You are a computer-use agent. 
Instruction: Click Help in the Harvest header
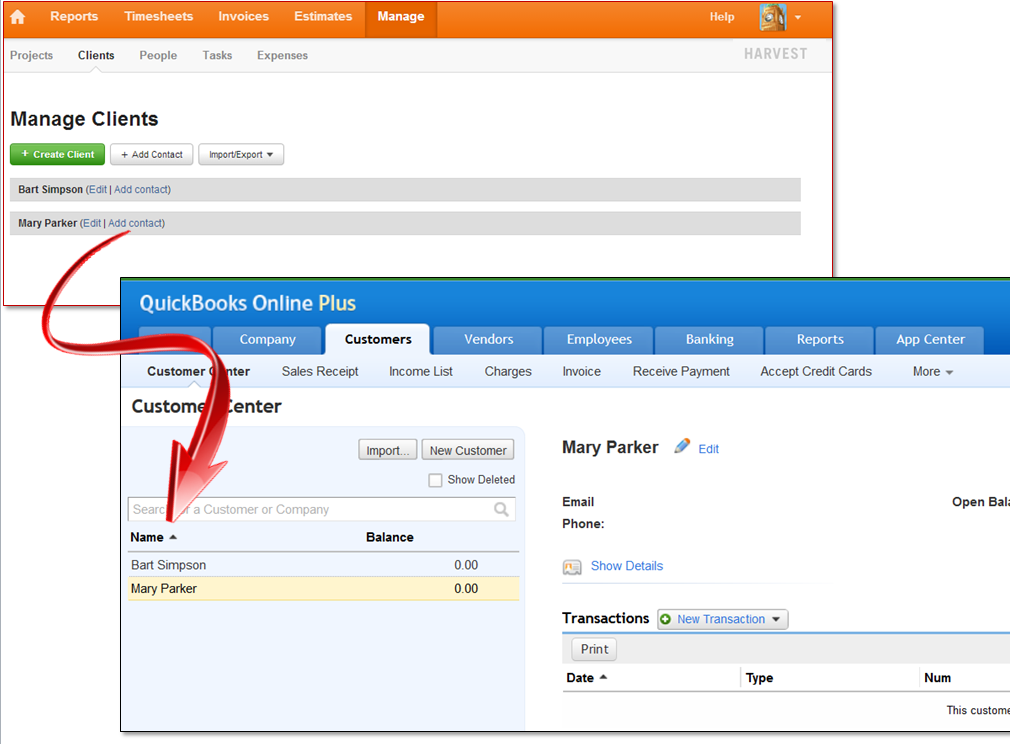(721, 17)
